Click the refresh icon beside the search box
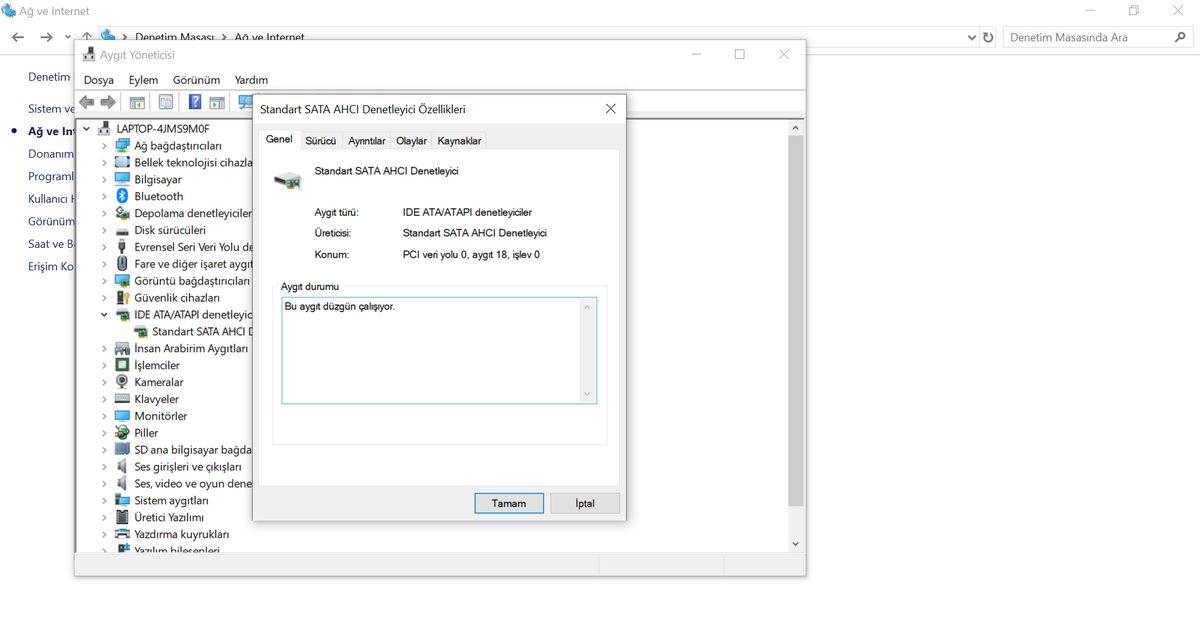This screenshot has height=637, width=1200. (x=988, y=37)
